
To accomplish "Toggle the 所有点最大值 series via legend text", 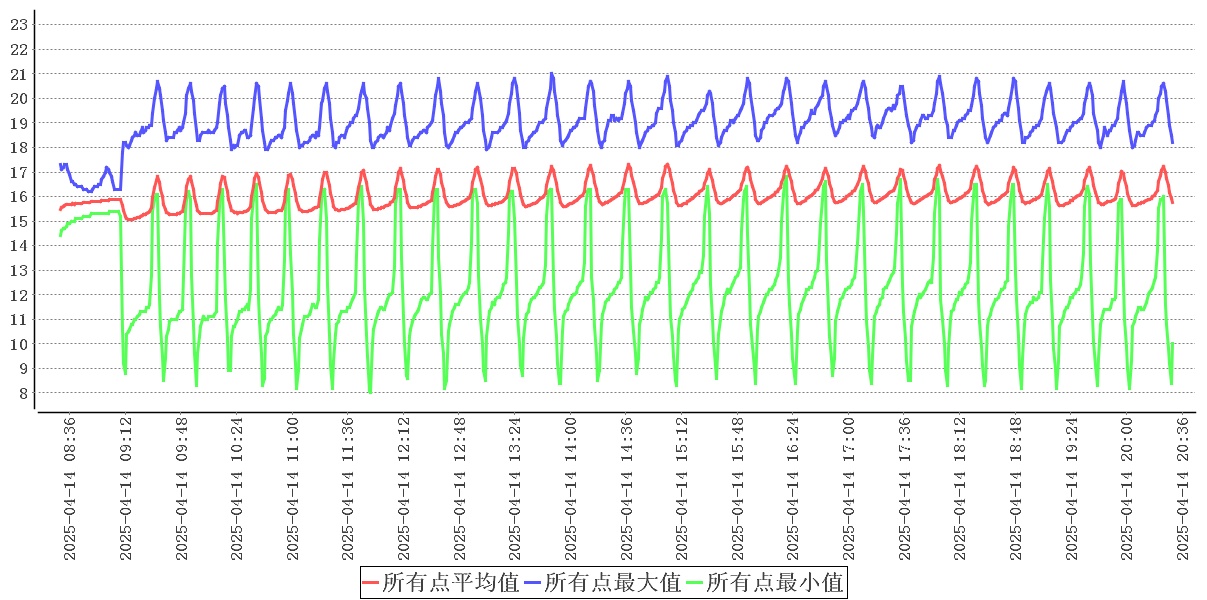I will (612, 583).
